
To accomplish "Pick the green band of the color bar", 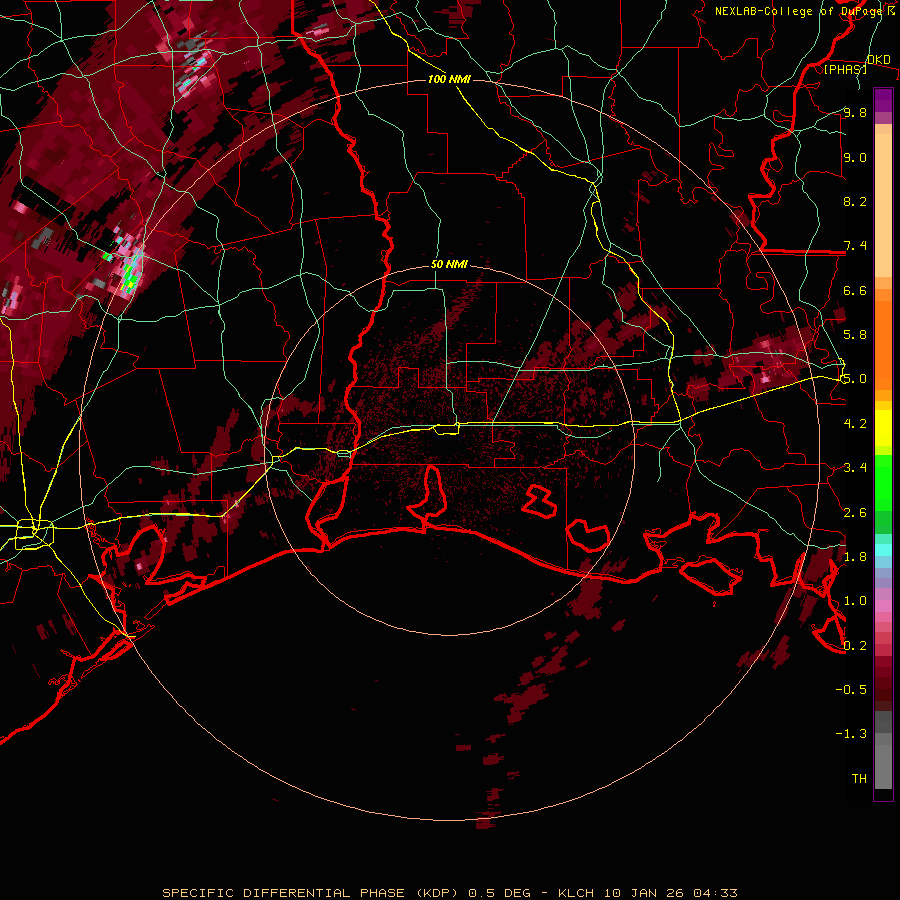I will coord(883,482).
